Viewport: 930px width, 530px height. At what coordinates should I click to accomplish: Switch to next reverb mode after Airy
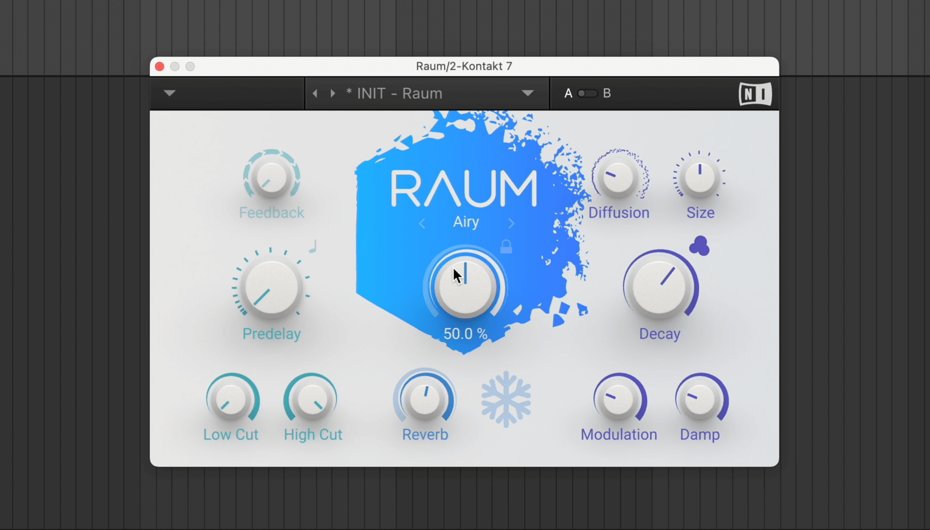click(x=511, y=223)
